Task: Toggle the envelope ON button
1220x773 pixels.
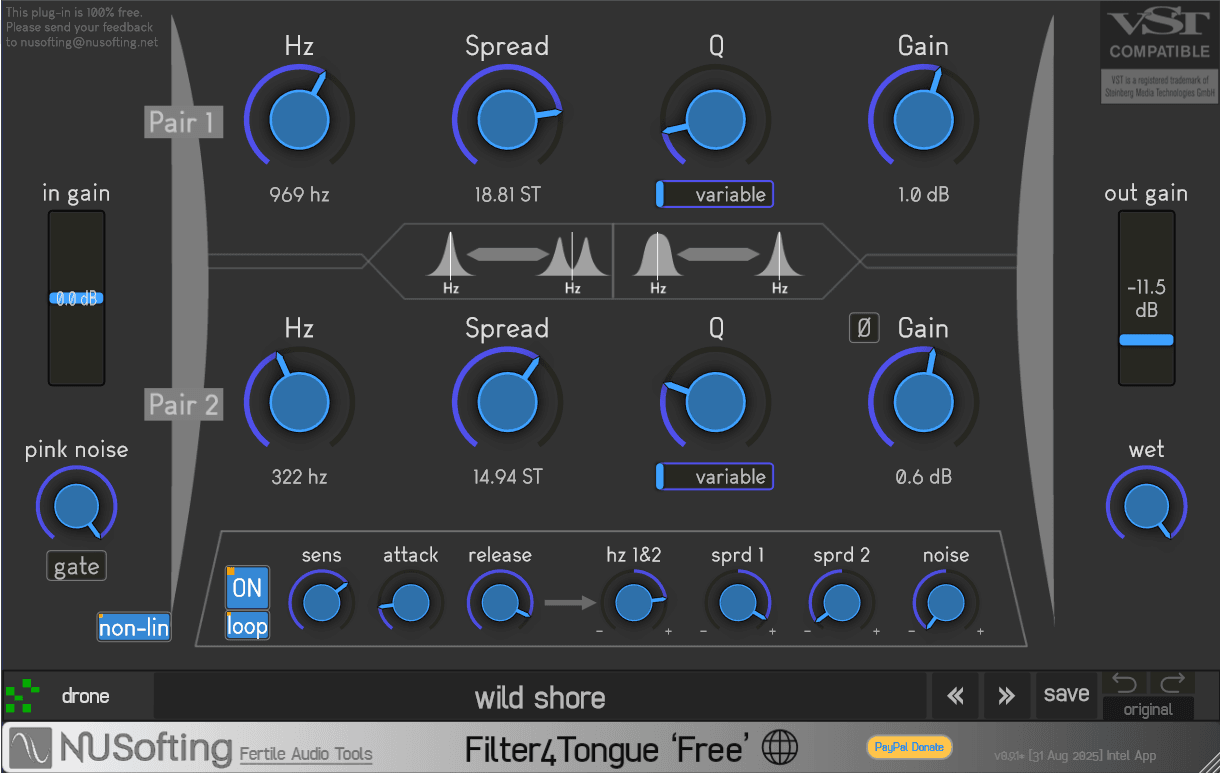Action: pyautogui.click(x=246, y=588)
